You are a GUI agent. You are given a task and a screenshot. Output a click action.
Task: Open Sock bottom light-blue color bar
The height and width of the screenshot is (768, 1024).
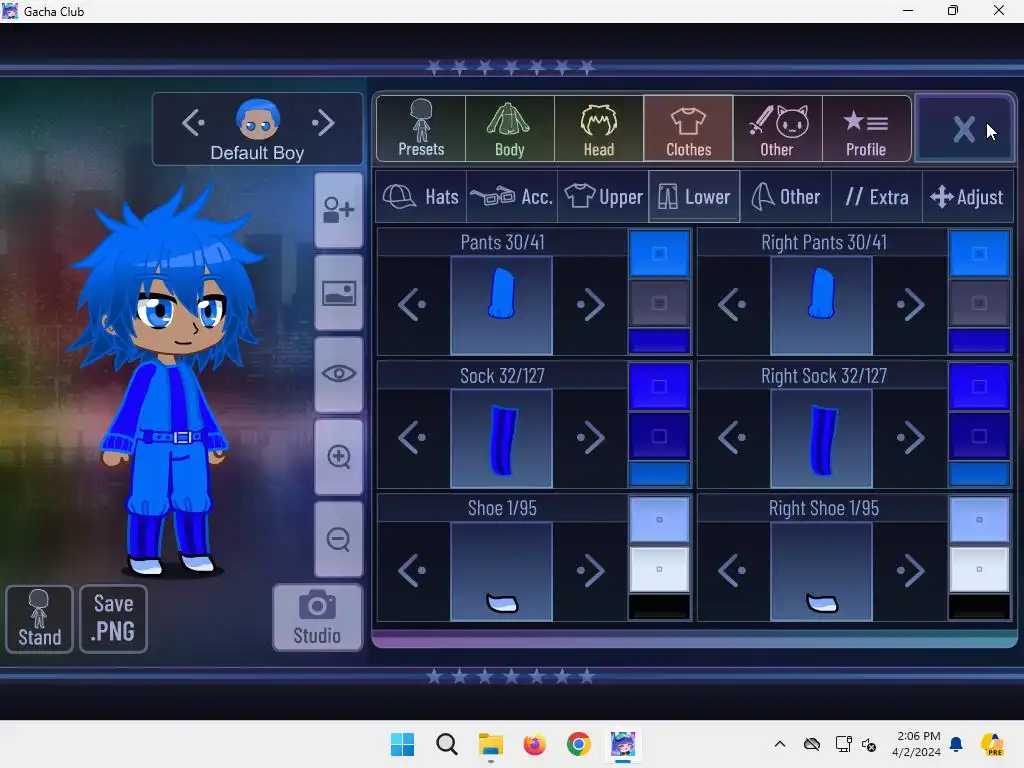[x=659, y=474]
